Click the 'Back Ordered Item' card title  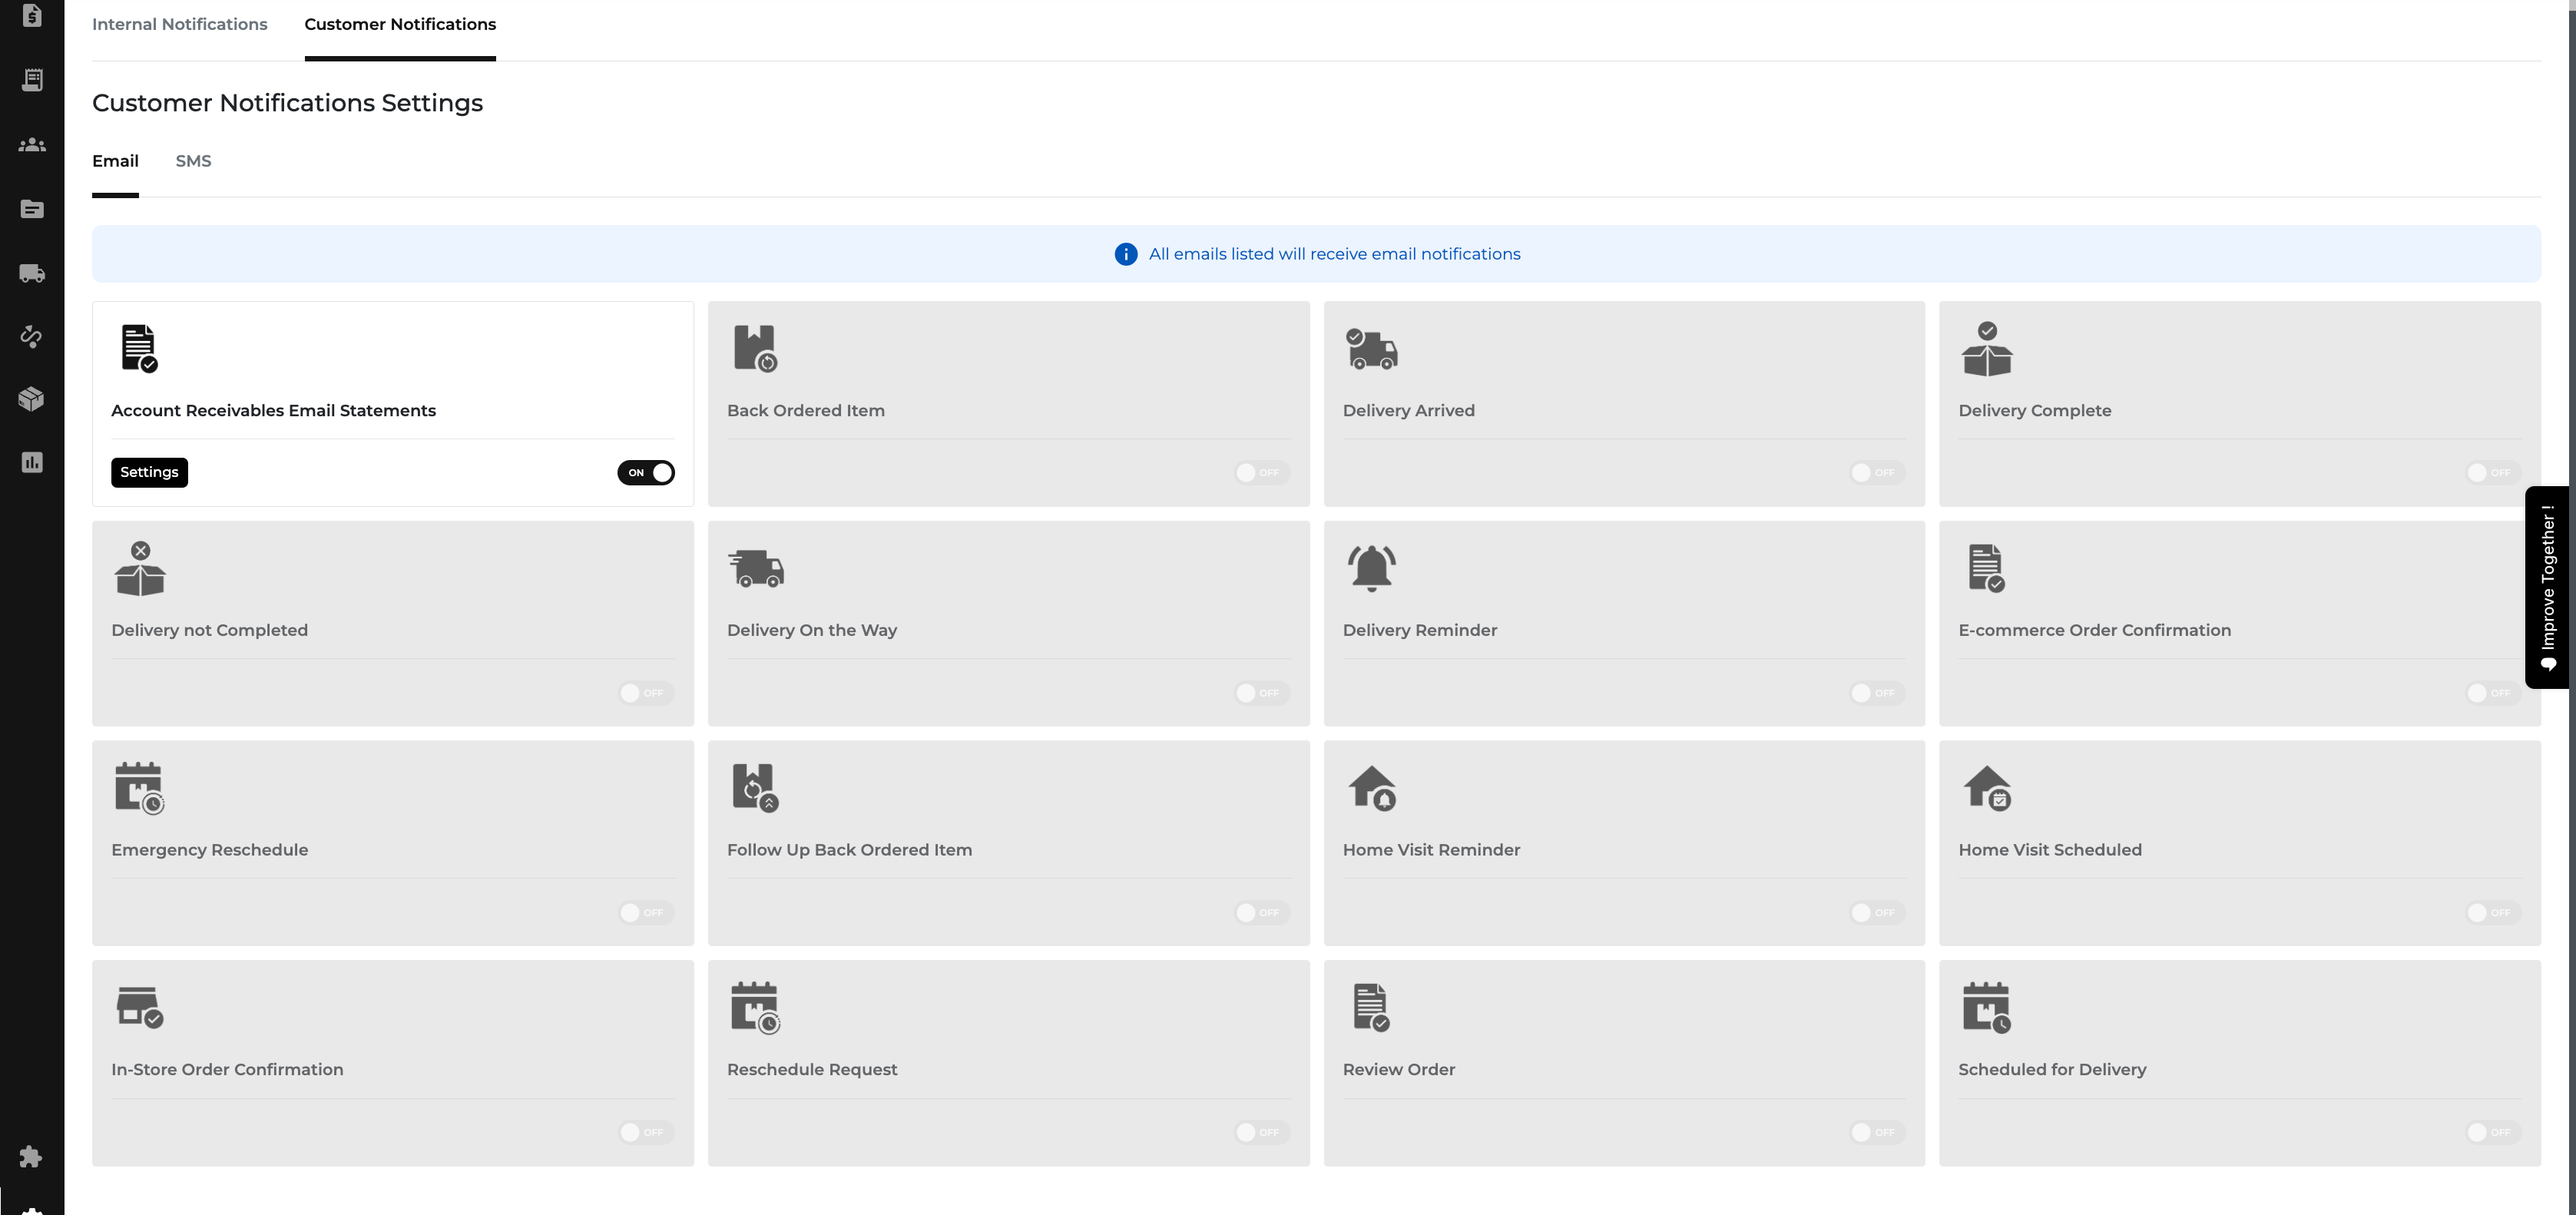(x=805, y=410)
